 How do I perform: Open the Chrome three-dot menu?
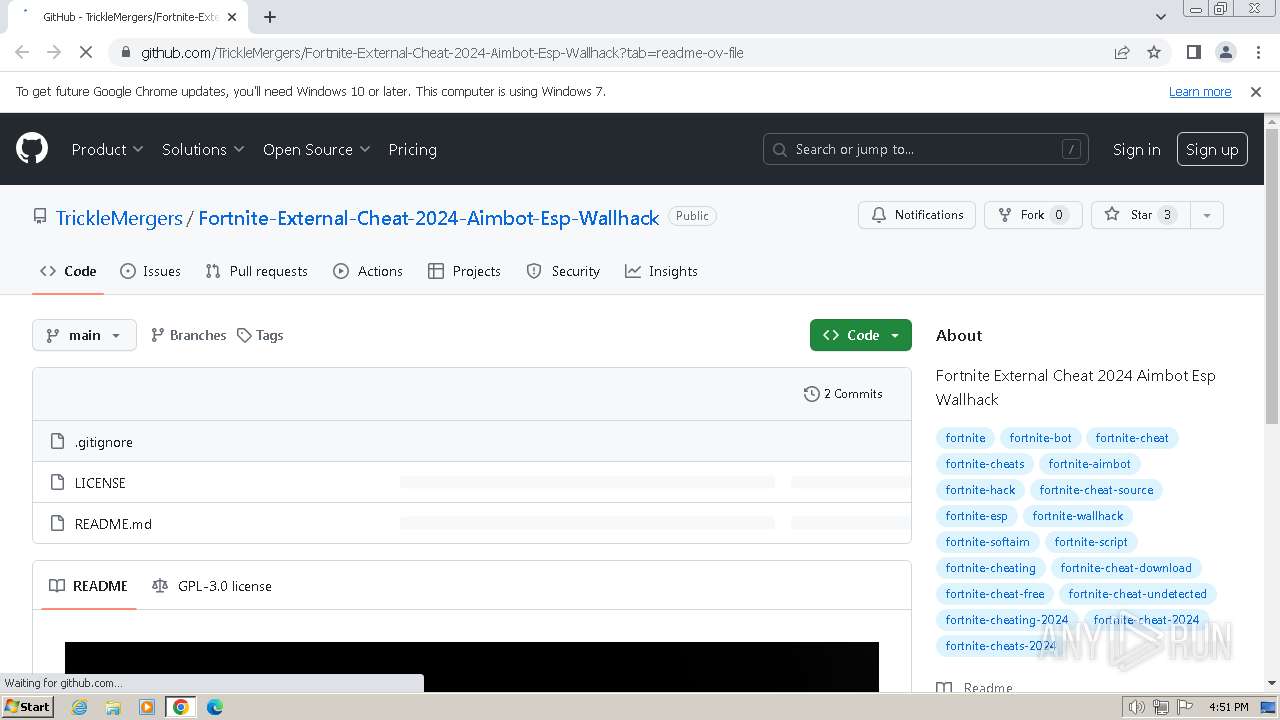coord(1257,52)
